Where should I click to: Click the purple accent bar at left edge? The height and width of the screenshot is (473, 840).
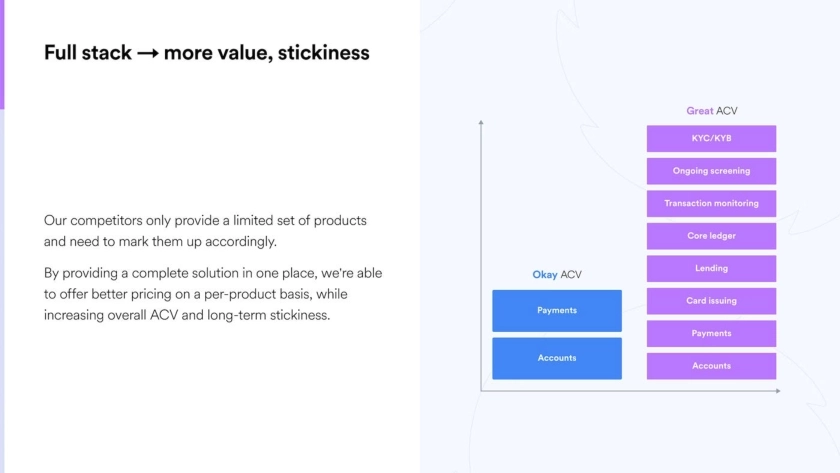[x=2, y=55]
